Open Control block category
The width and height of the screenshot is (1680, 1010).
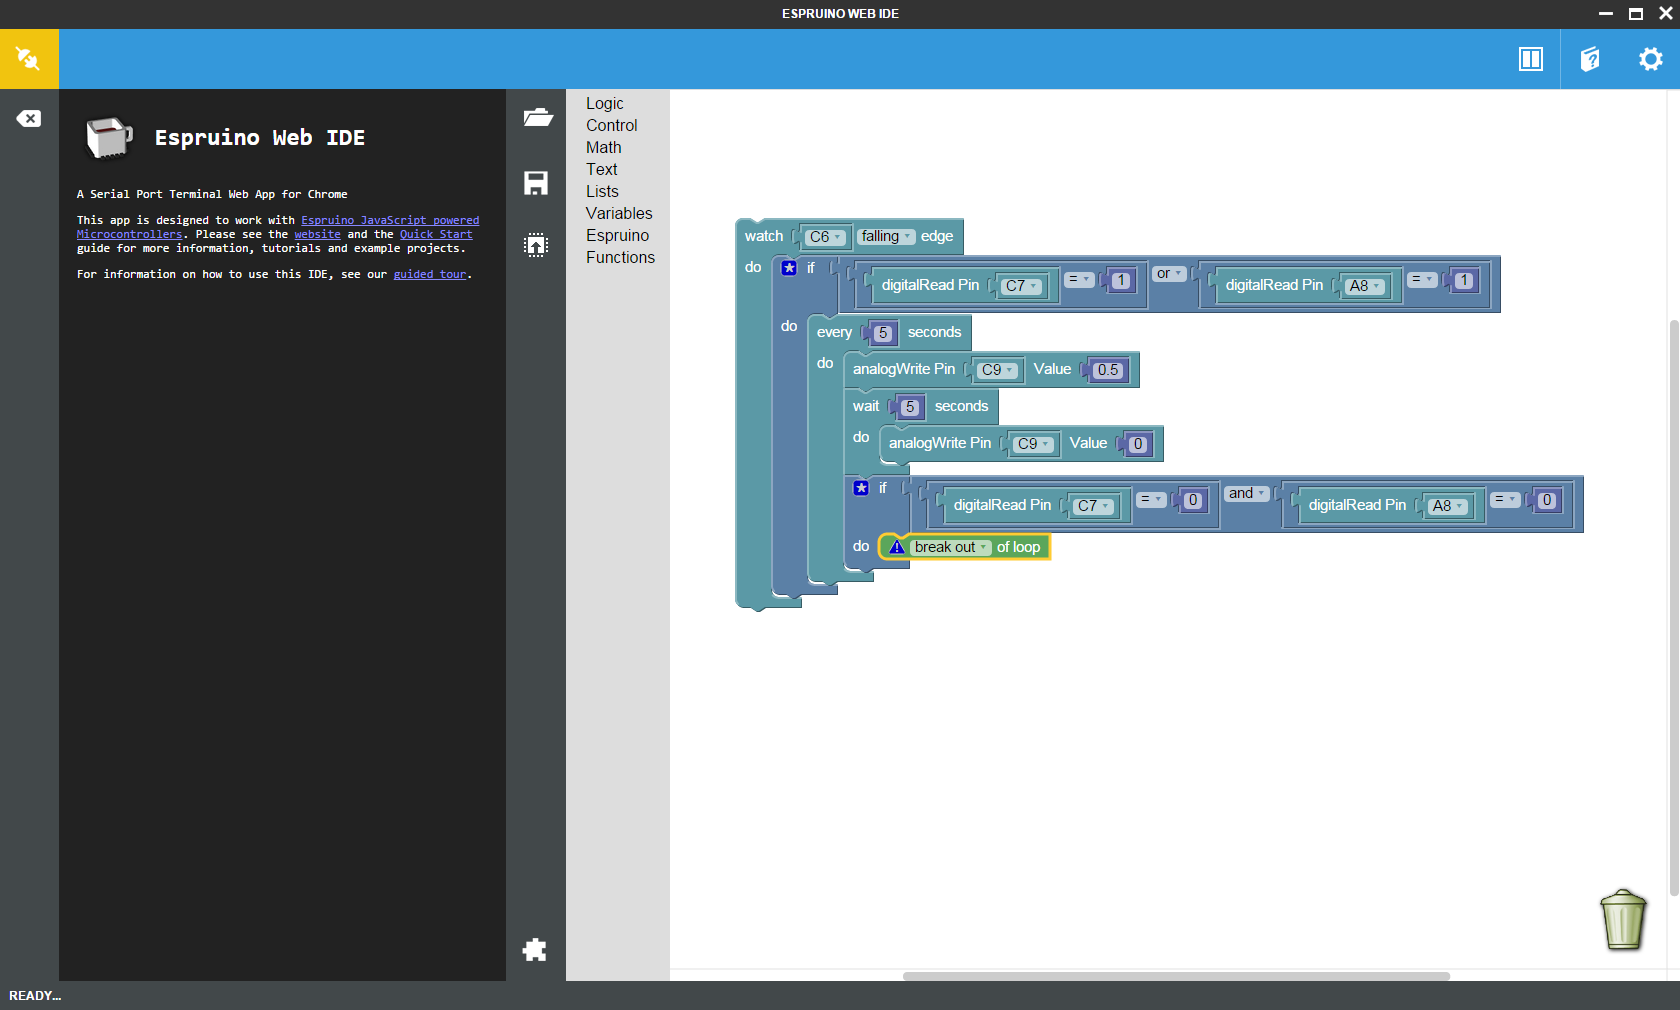(611, 125)
